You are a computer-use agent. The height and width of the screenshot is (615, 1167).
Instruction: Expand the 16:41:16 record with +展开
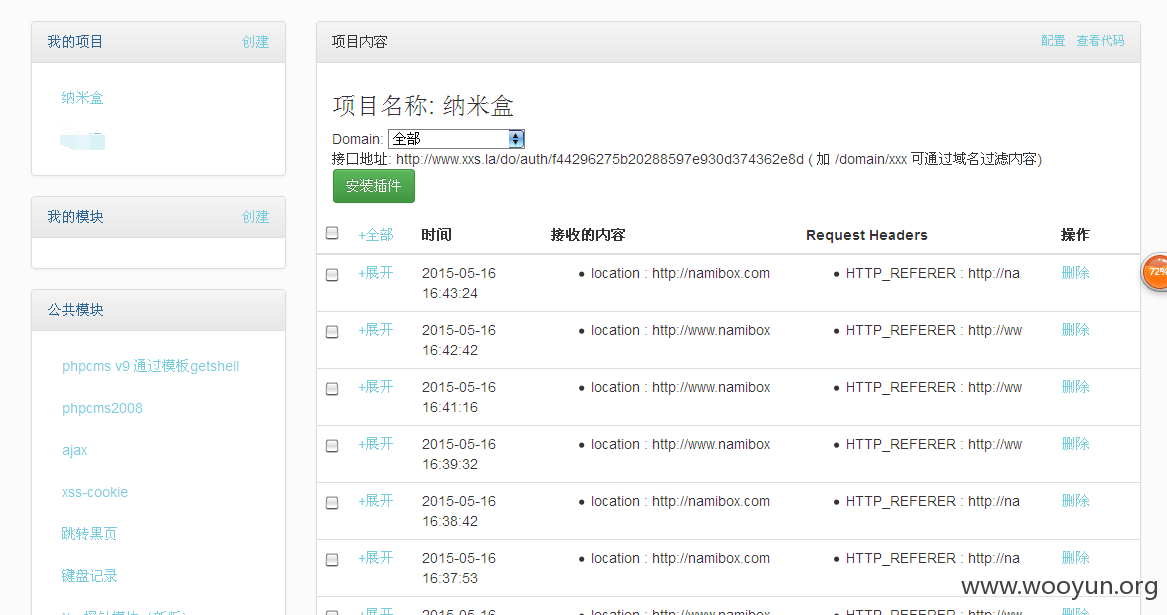pos(375,386)
